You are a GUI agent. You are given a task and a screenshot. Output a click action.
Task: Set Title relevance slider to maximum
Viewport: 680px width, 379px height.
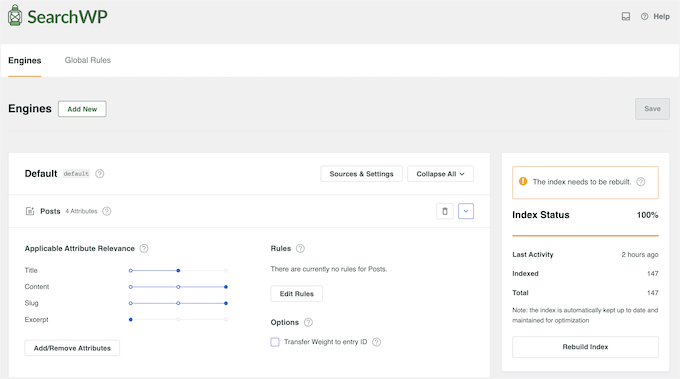click(226, 271)
